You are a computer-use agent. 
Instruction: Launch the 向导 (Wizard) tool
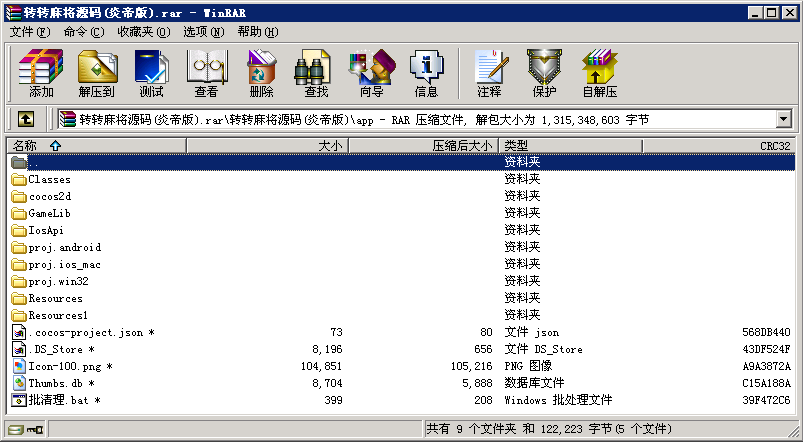pos(371,73)
